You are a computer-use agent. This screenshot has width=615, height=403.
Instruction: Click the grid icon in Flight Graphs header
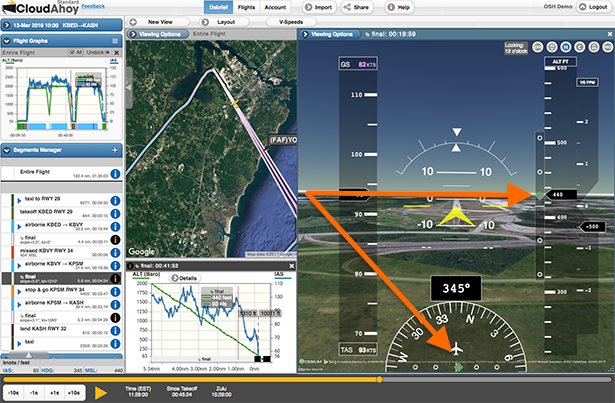point(115,41)
